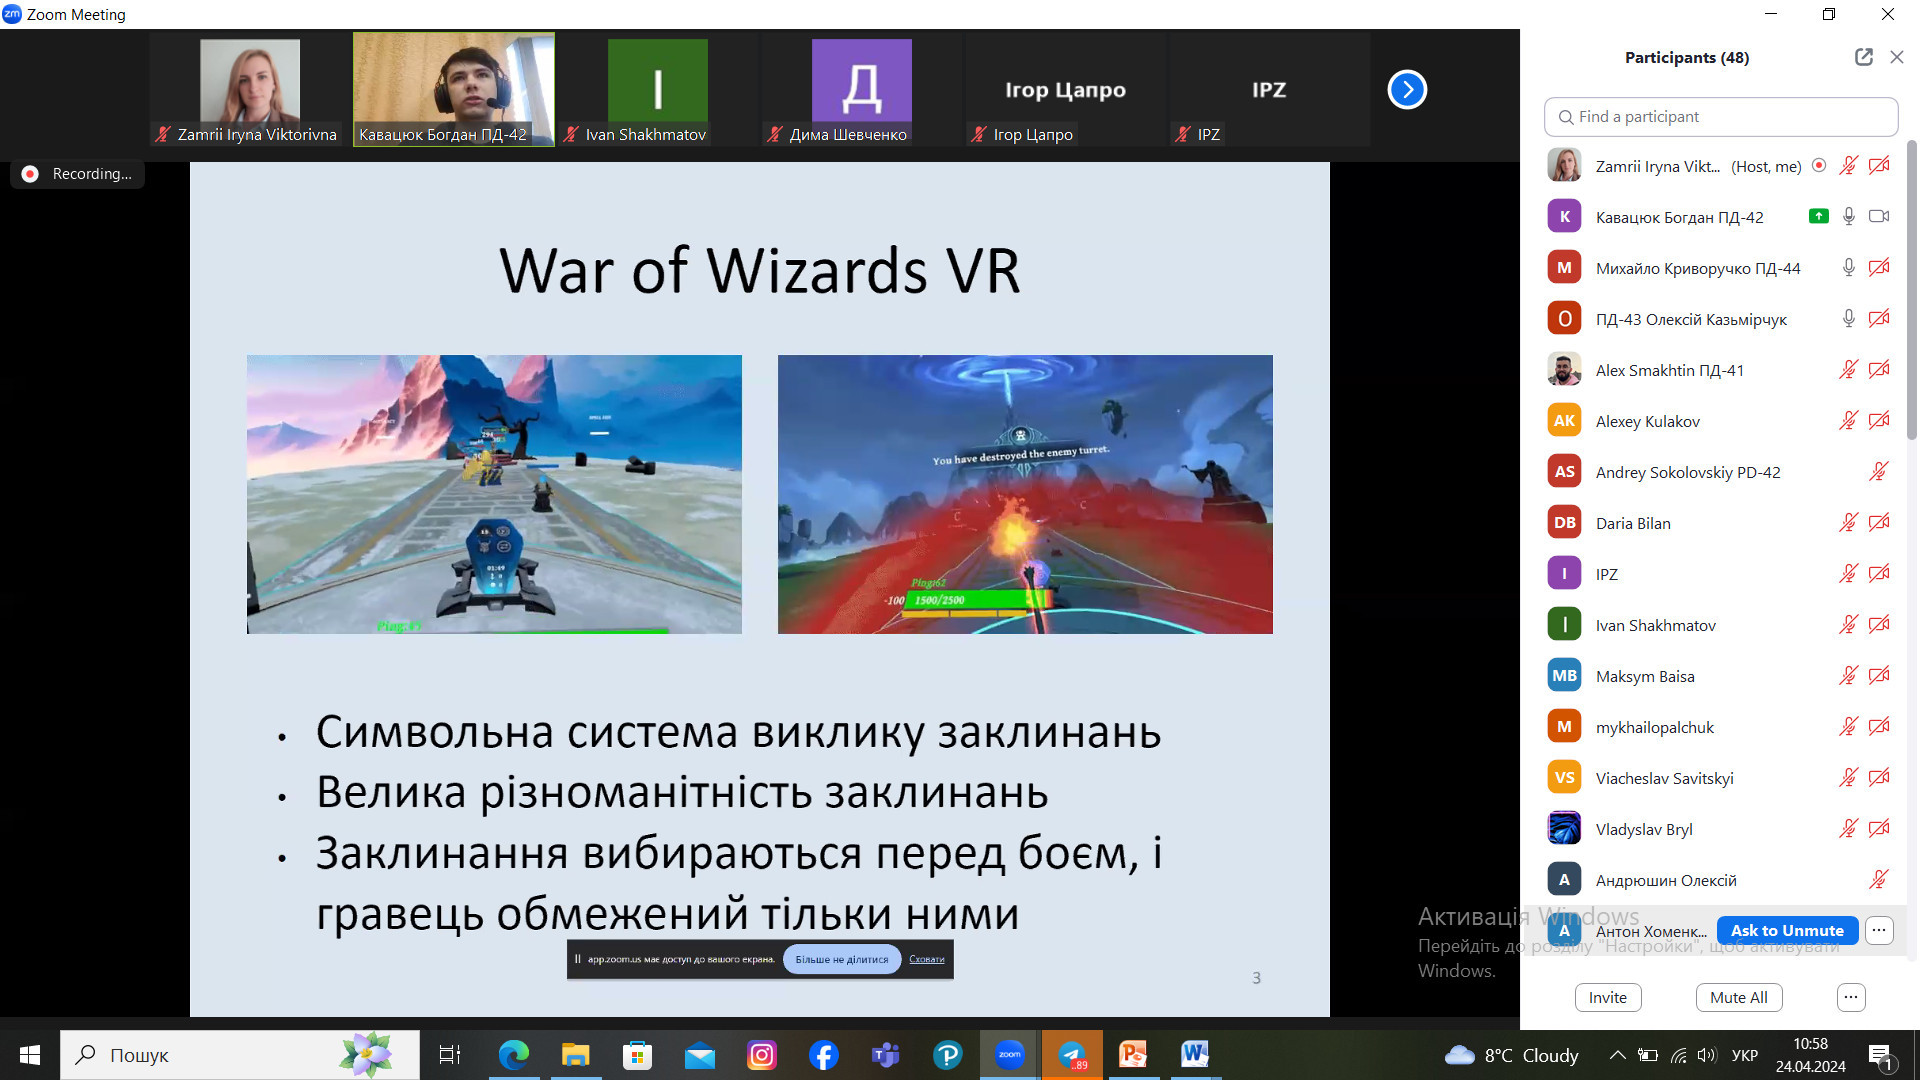Click the 'Сховати' hide link
The height and width of the screenshot is (1080, 1920).
pos(927,960)
